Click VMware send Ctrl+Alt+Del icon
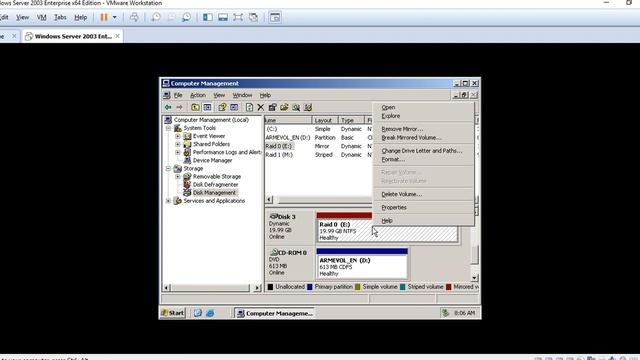This screenshot has height=360, width=640. pos(134,17)
